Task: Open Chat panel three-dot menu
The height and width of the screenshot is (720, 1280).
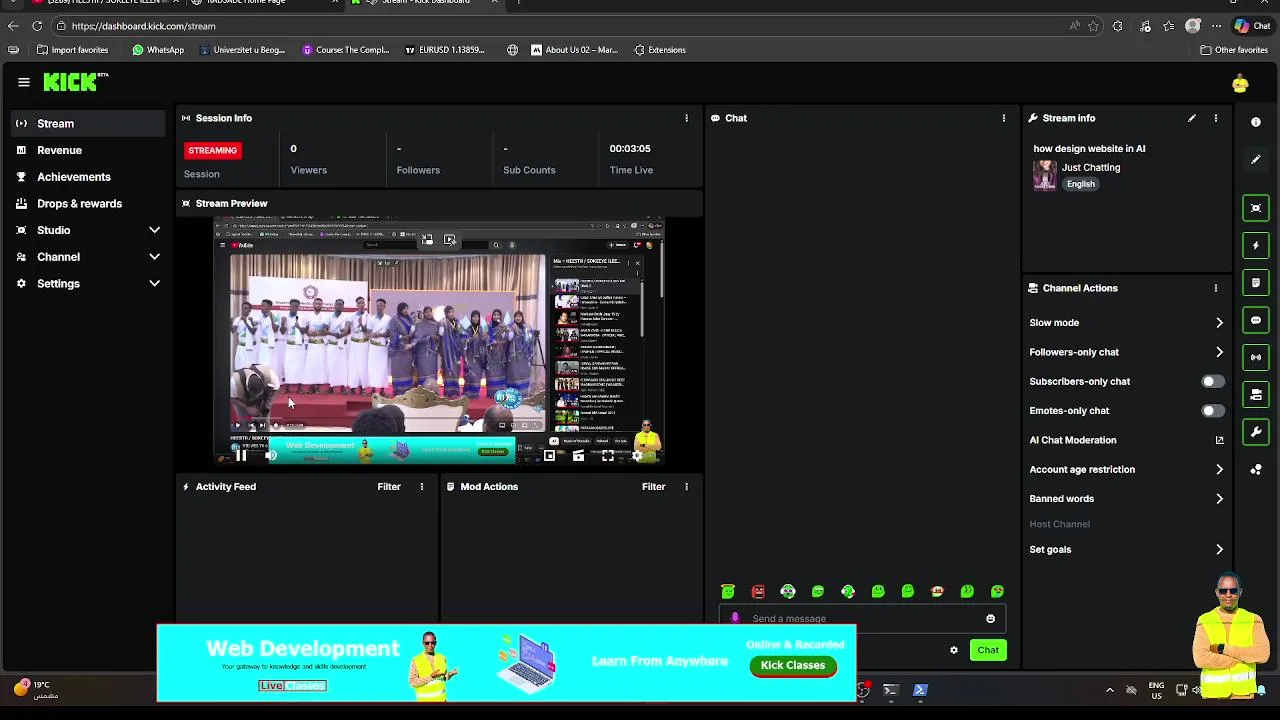Action: [1004, 118]
